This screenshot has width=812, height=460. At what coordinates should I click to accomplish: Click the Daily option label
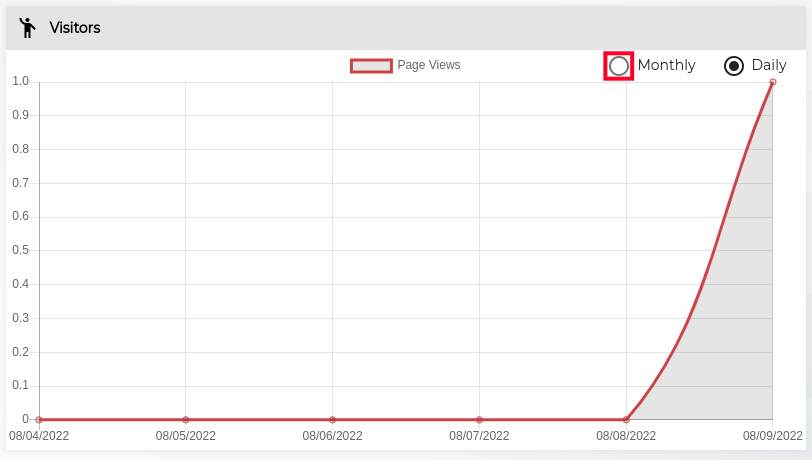click(x=769, y=66)
